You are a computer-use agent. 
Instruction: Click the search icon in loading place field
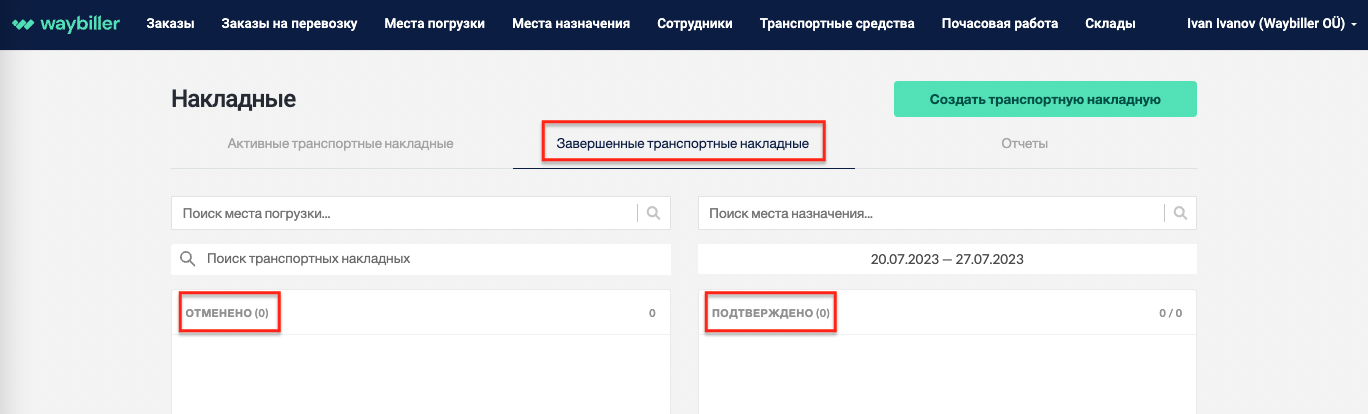tap(654, 213)
